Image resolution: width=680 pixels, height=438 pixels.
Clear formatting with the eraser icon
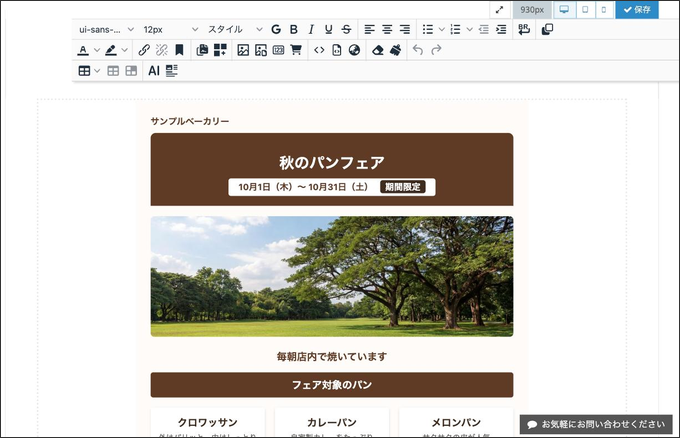(378, 50)
